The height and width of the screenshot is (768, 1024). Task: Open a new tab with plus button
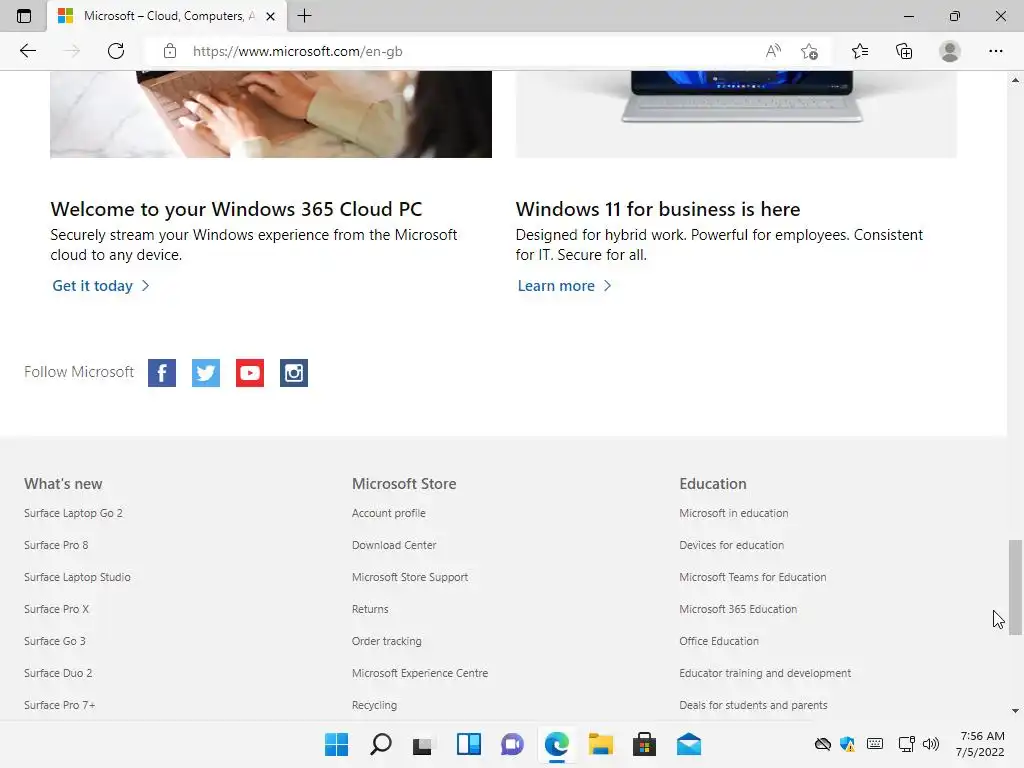coord(304,16)
